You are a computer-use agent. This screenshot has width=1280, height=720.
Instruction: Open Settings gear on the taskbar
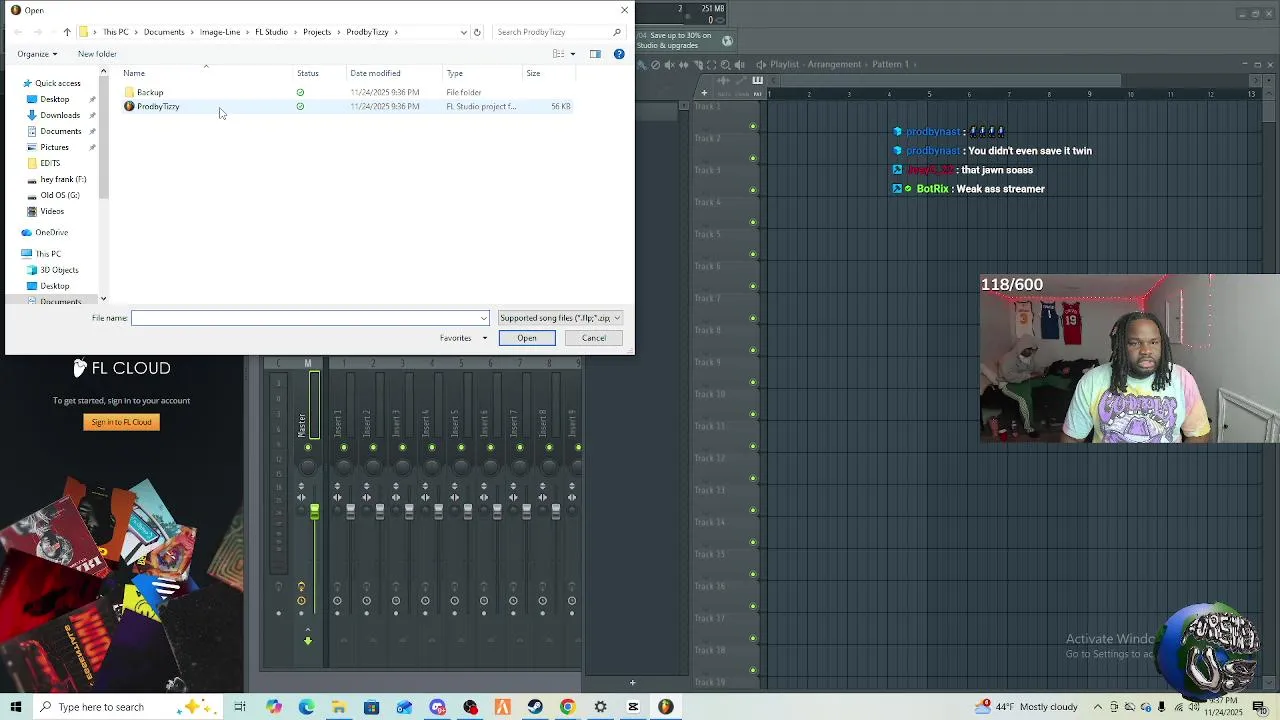[x=600, y=707]
